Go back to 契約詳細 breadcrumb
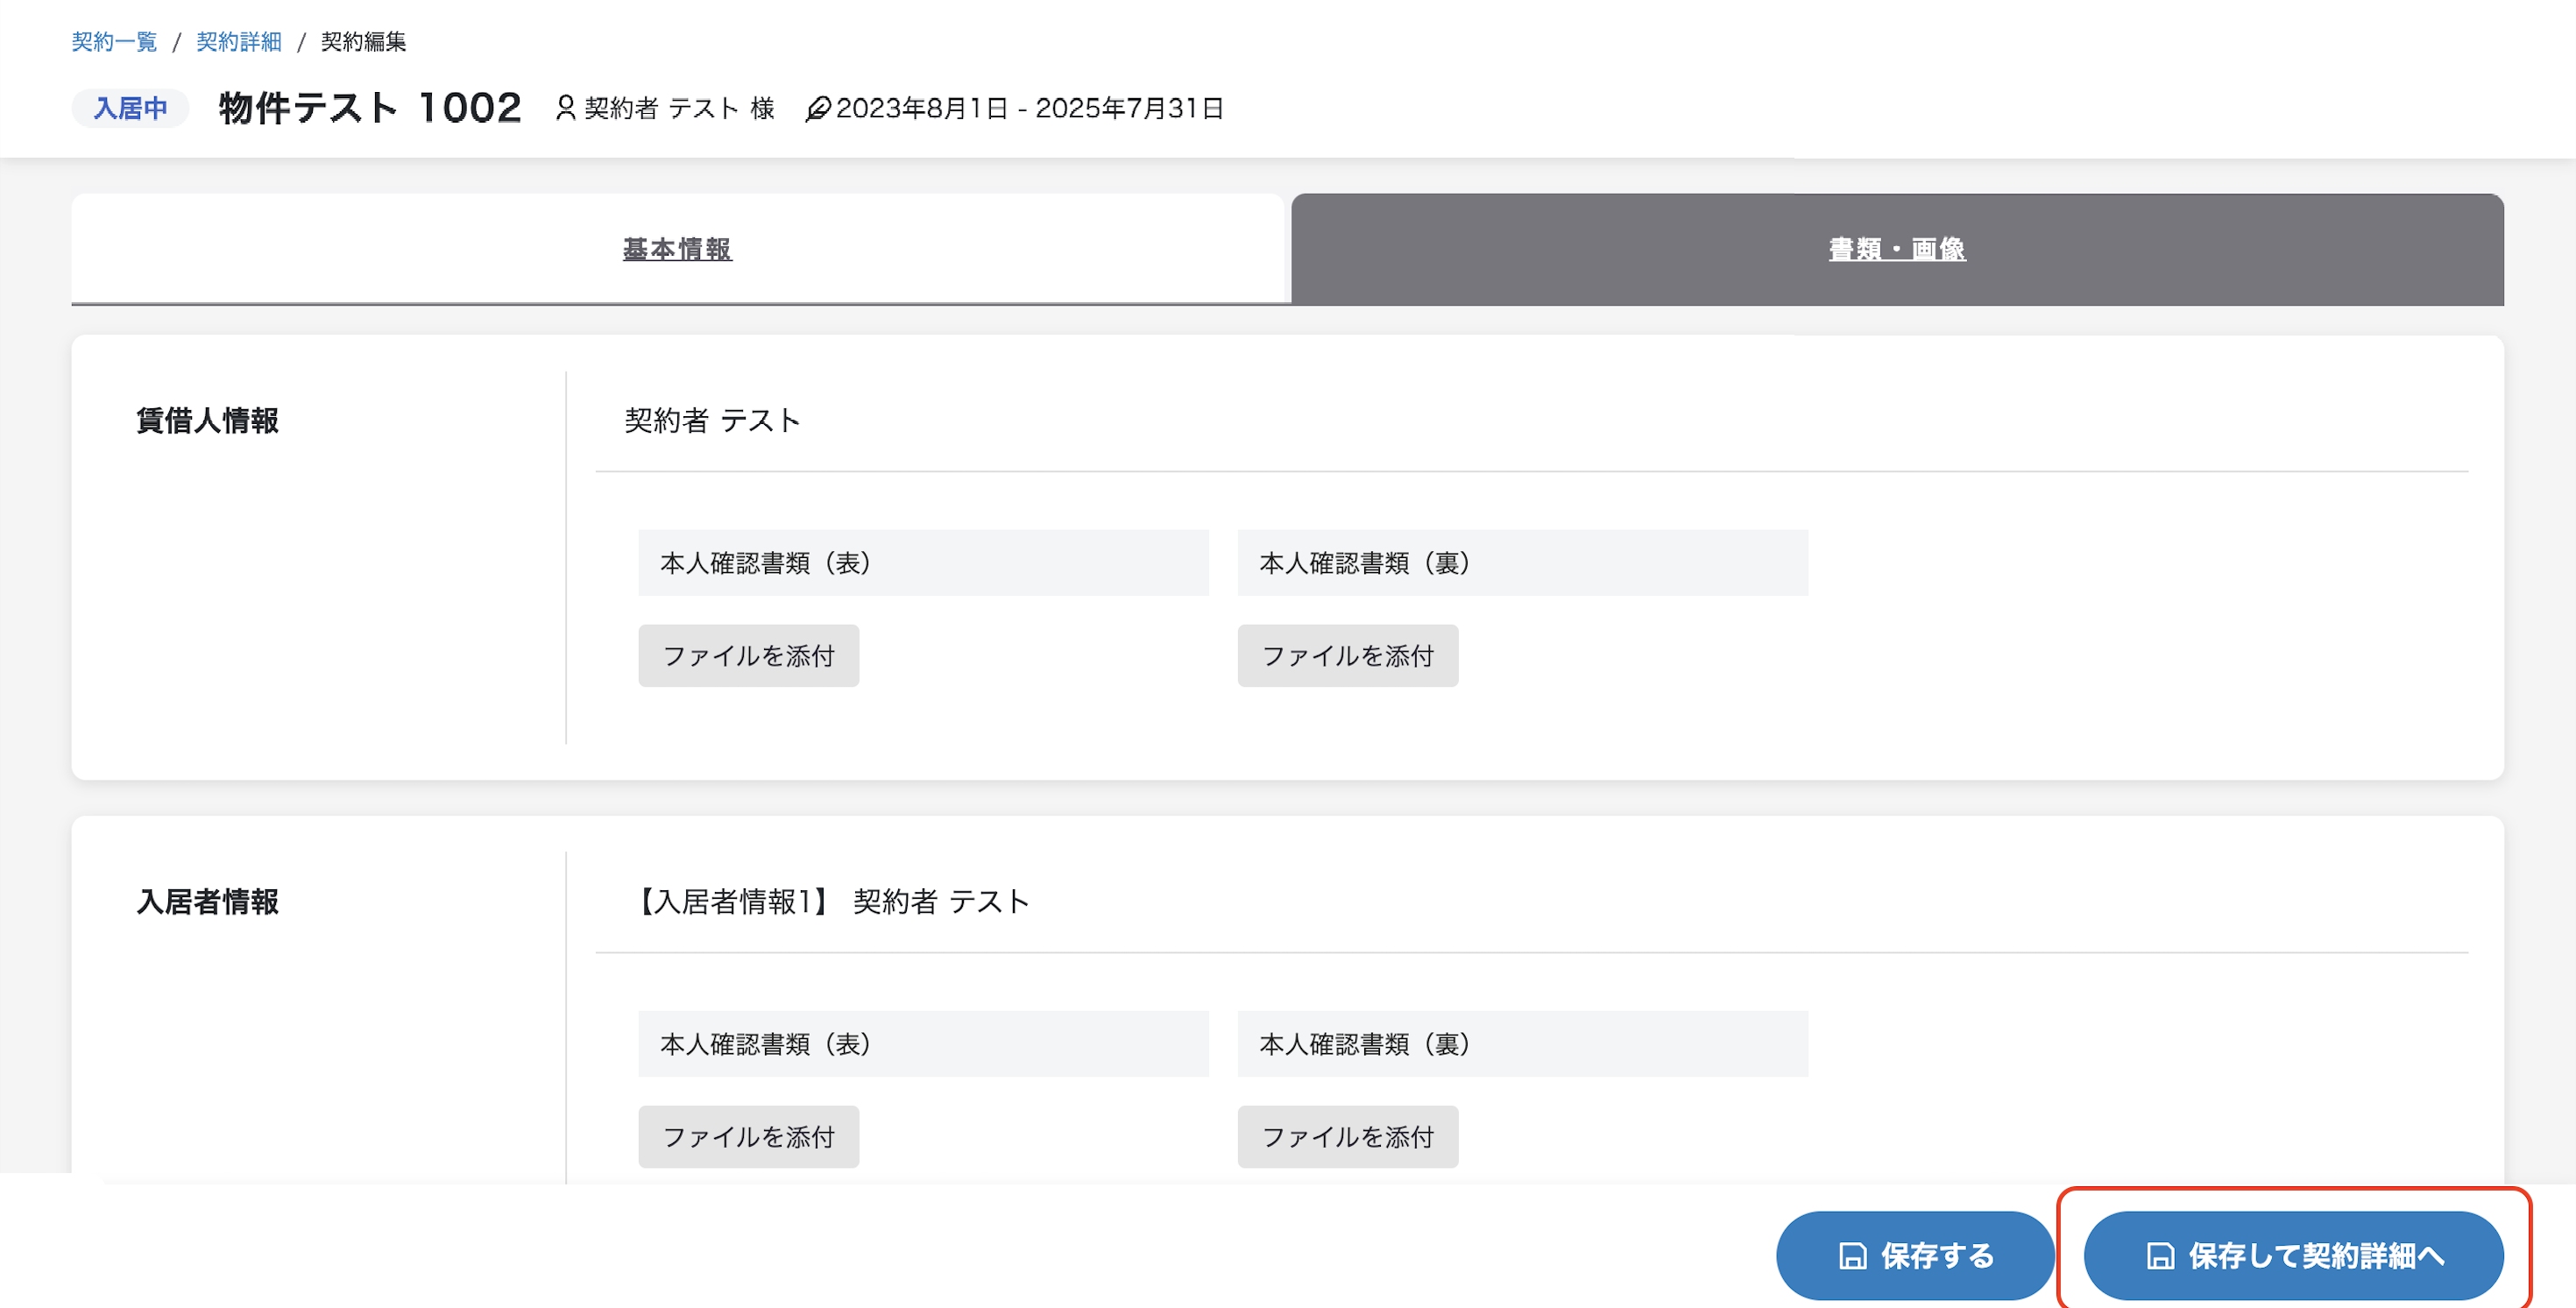 coord(238,41)
